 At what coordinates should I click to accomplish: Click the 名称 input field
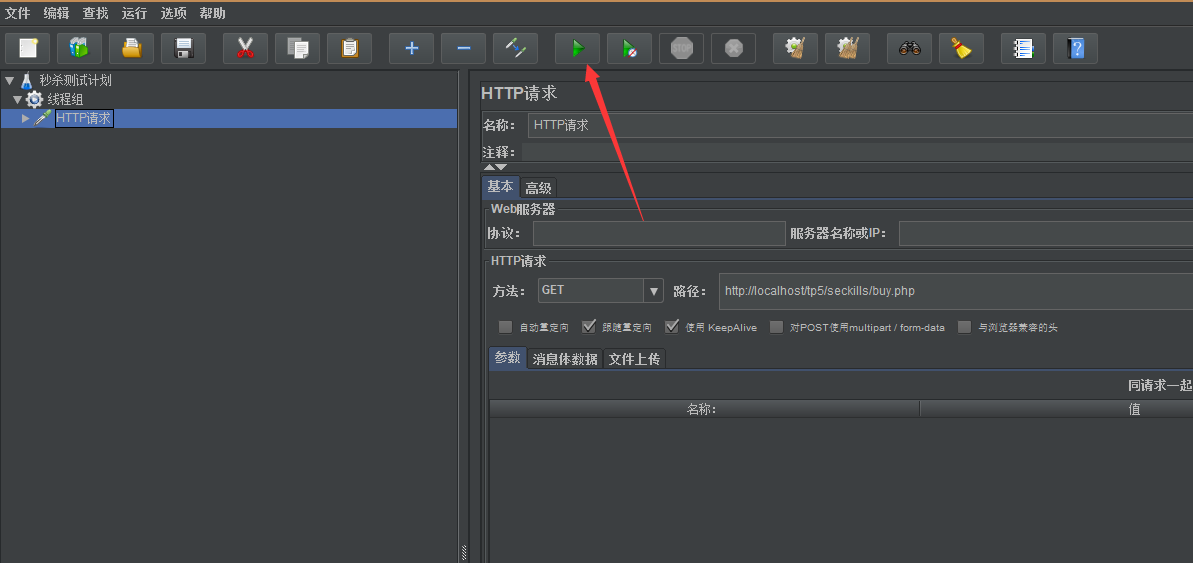861,126
